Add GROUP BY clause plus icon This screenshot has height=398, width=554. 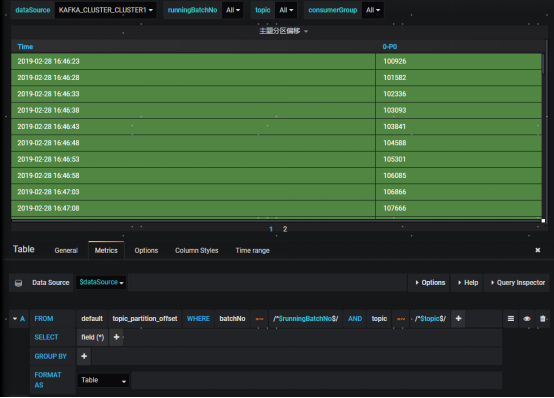tap(84, 356)
